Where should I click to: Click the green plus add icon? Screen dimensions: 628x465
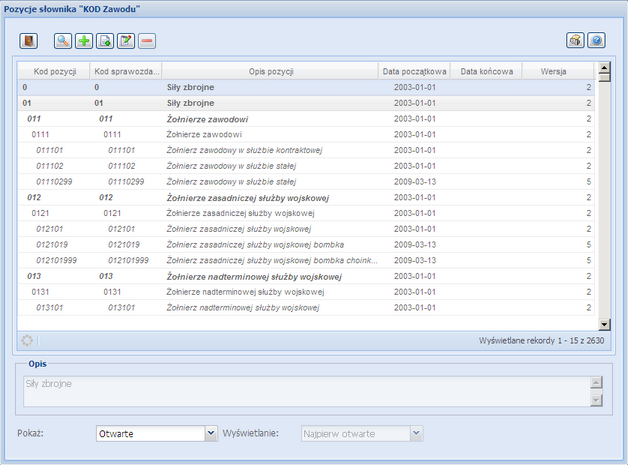pos(84,41)
